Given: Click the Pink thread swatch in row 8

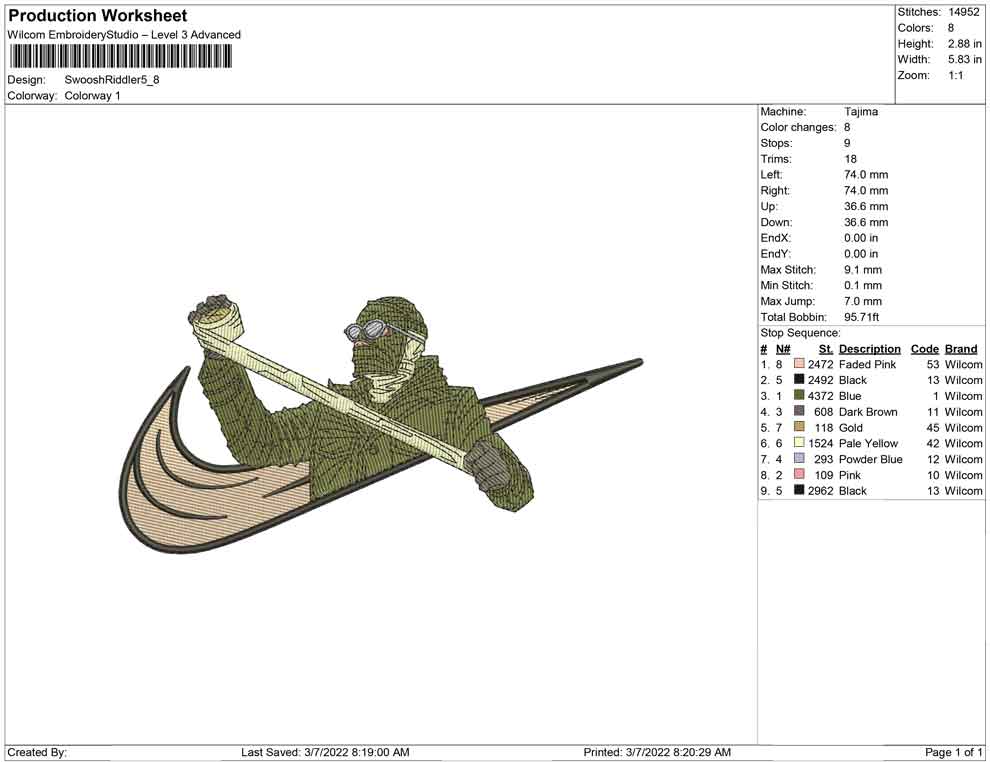Looking at the screenshot, I should pos(799,474).
